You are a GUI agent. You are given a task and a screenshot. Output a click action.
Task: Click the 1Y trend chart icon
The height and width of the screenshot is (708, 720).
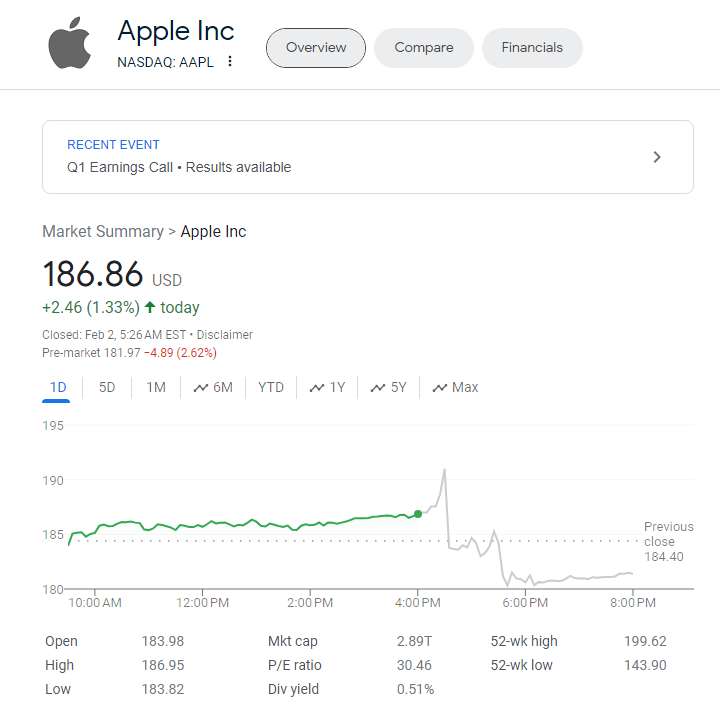click(x=317, y=388)
